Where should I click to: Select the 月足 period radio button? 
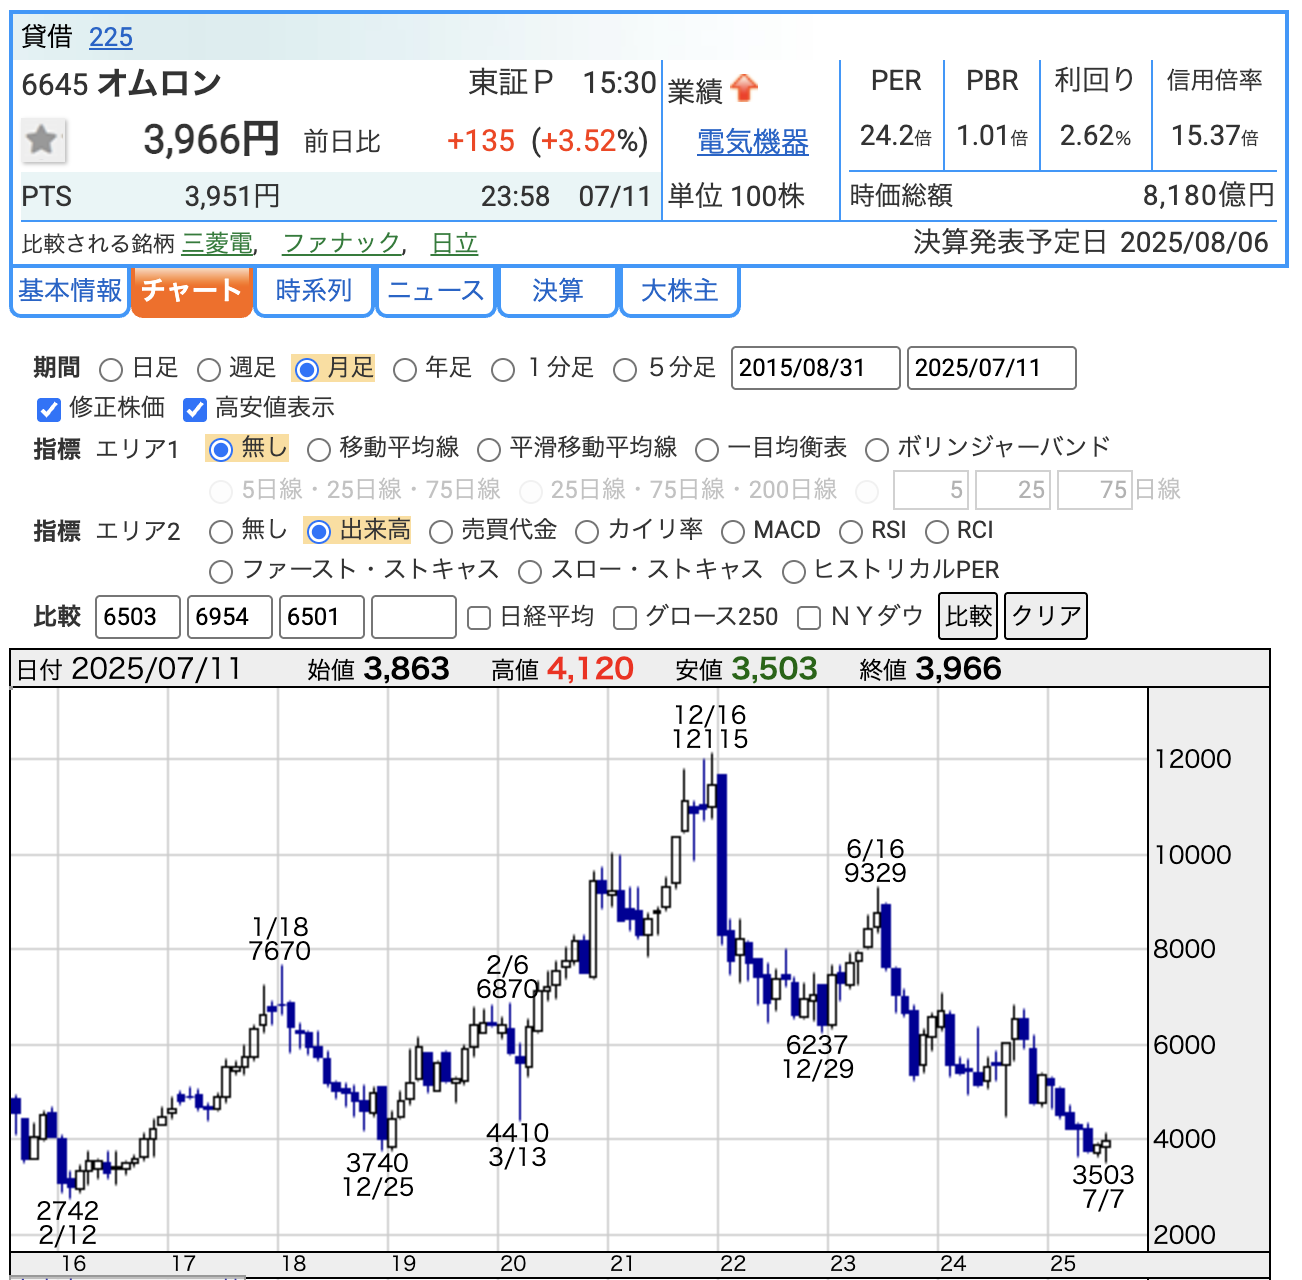(307, 370)
